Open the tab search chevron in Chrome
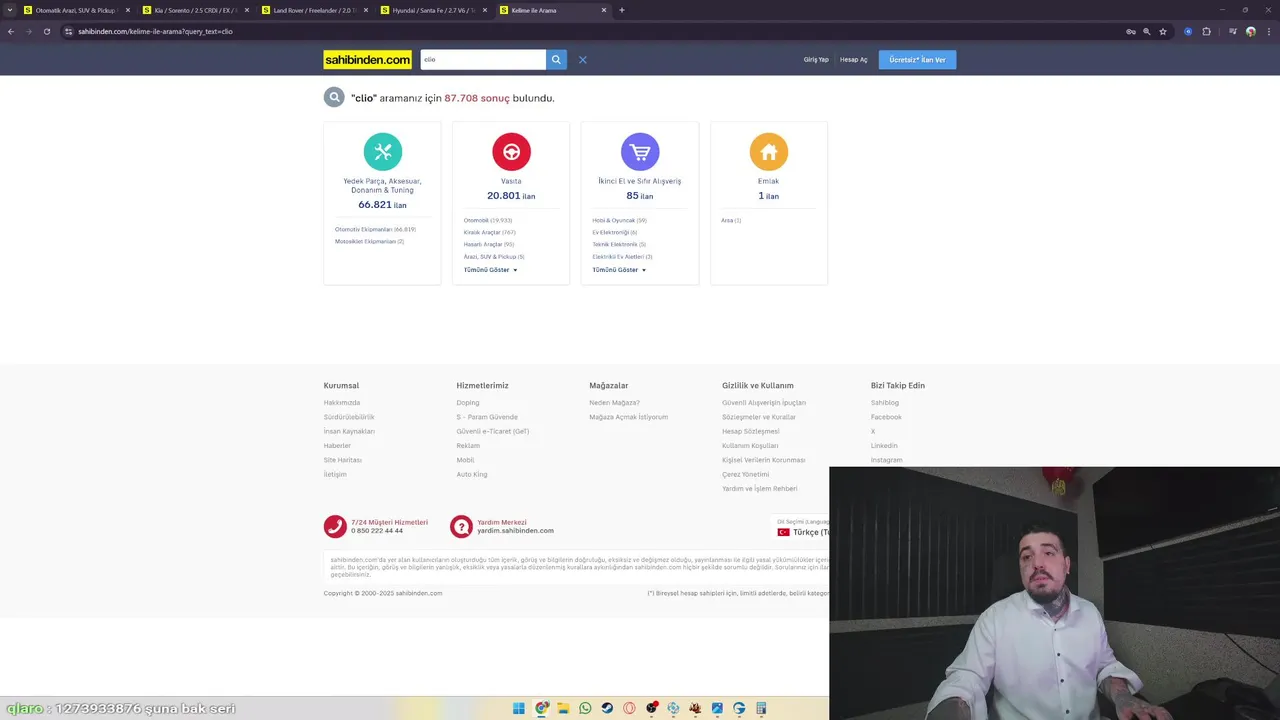The width and height of the screenshot is (1280, 720). click(9, 10)
